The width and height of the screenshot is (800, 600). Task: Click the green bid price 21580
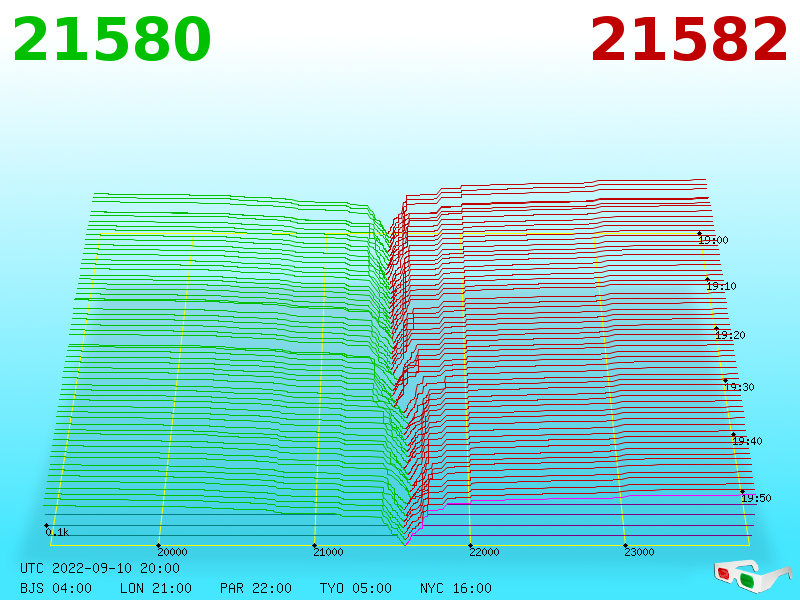point(112,40)
